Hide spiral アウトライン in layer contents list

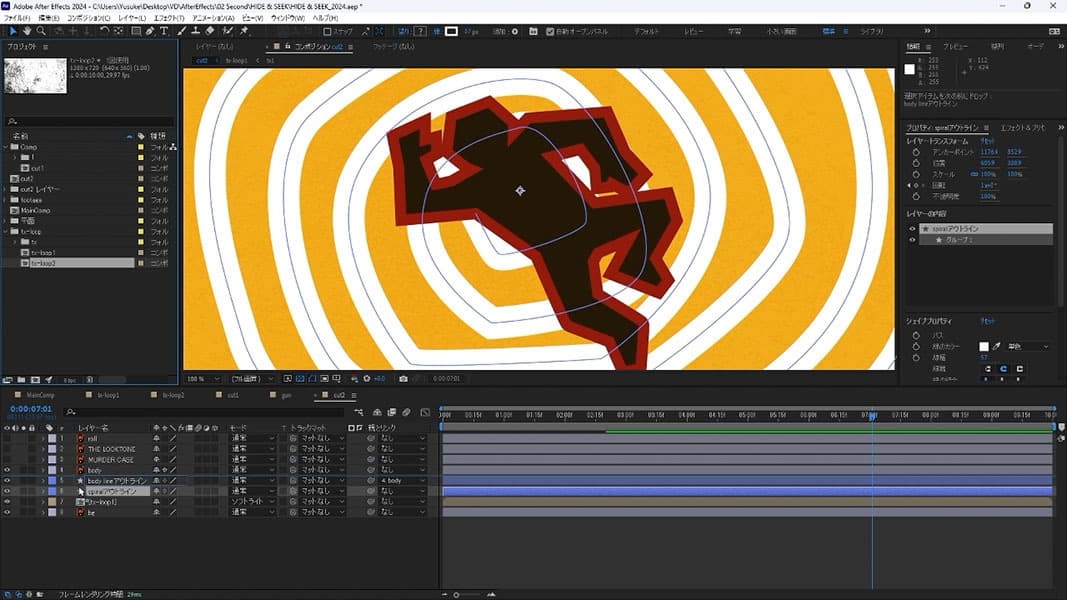click(912, 229)
